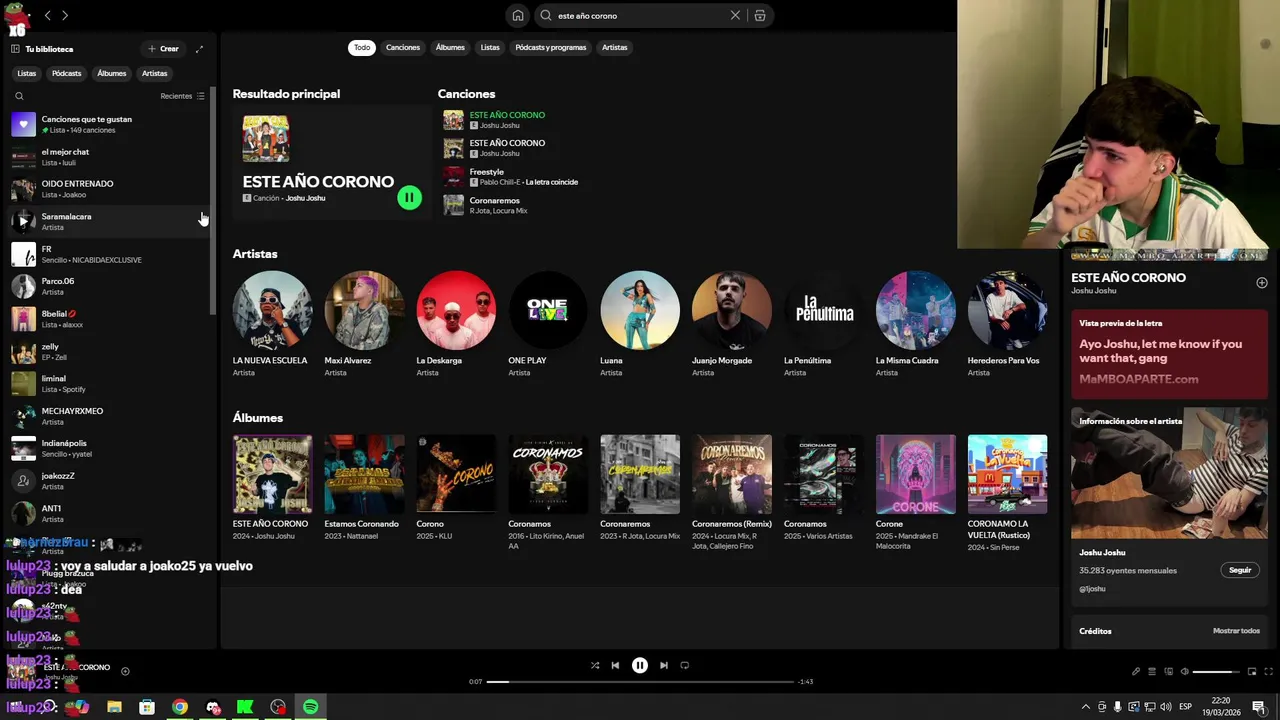Expand credits with Mostrar todos
Viewport: 1280px width, 720px height.
(x=1236, y=631)
